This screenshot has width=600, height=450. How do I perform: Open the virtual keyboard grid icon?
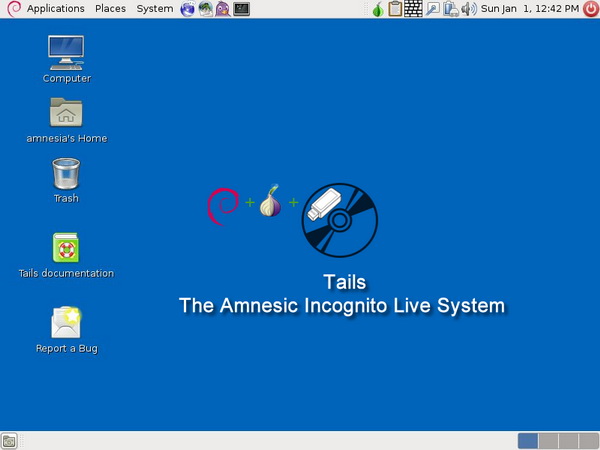(x=413, y=9)
